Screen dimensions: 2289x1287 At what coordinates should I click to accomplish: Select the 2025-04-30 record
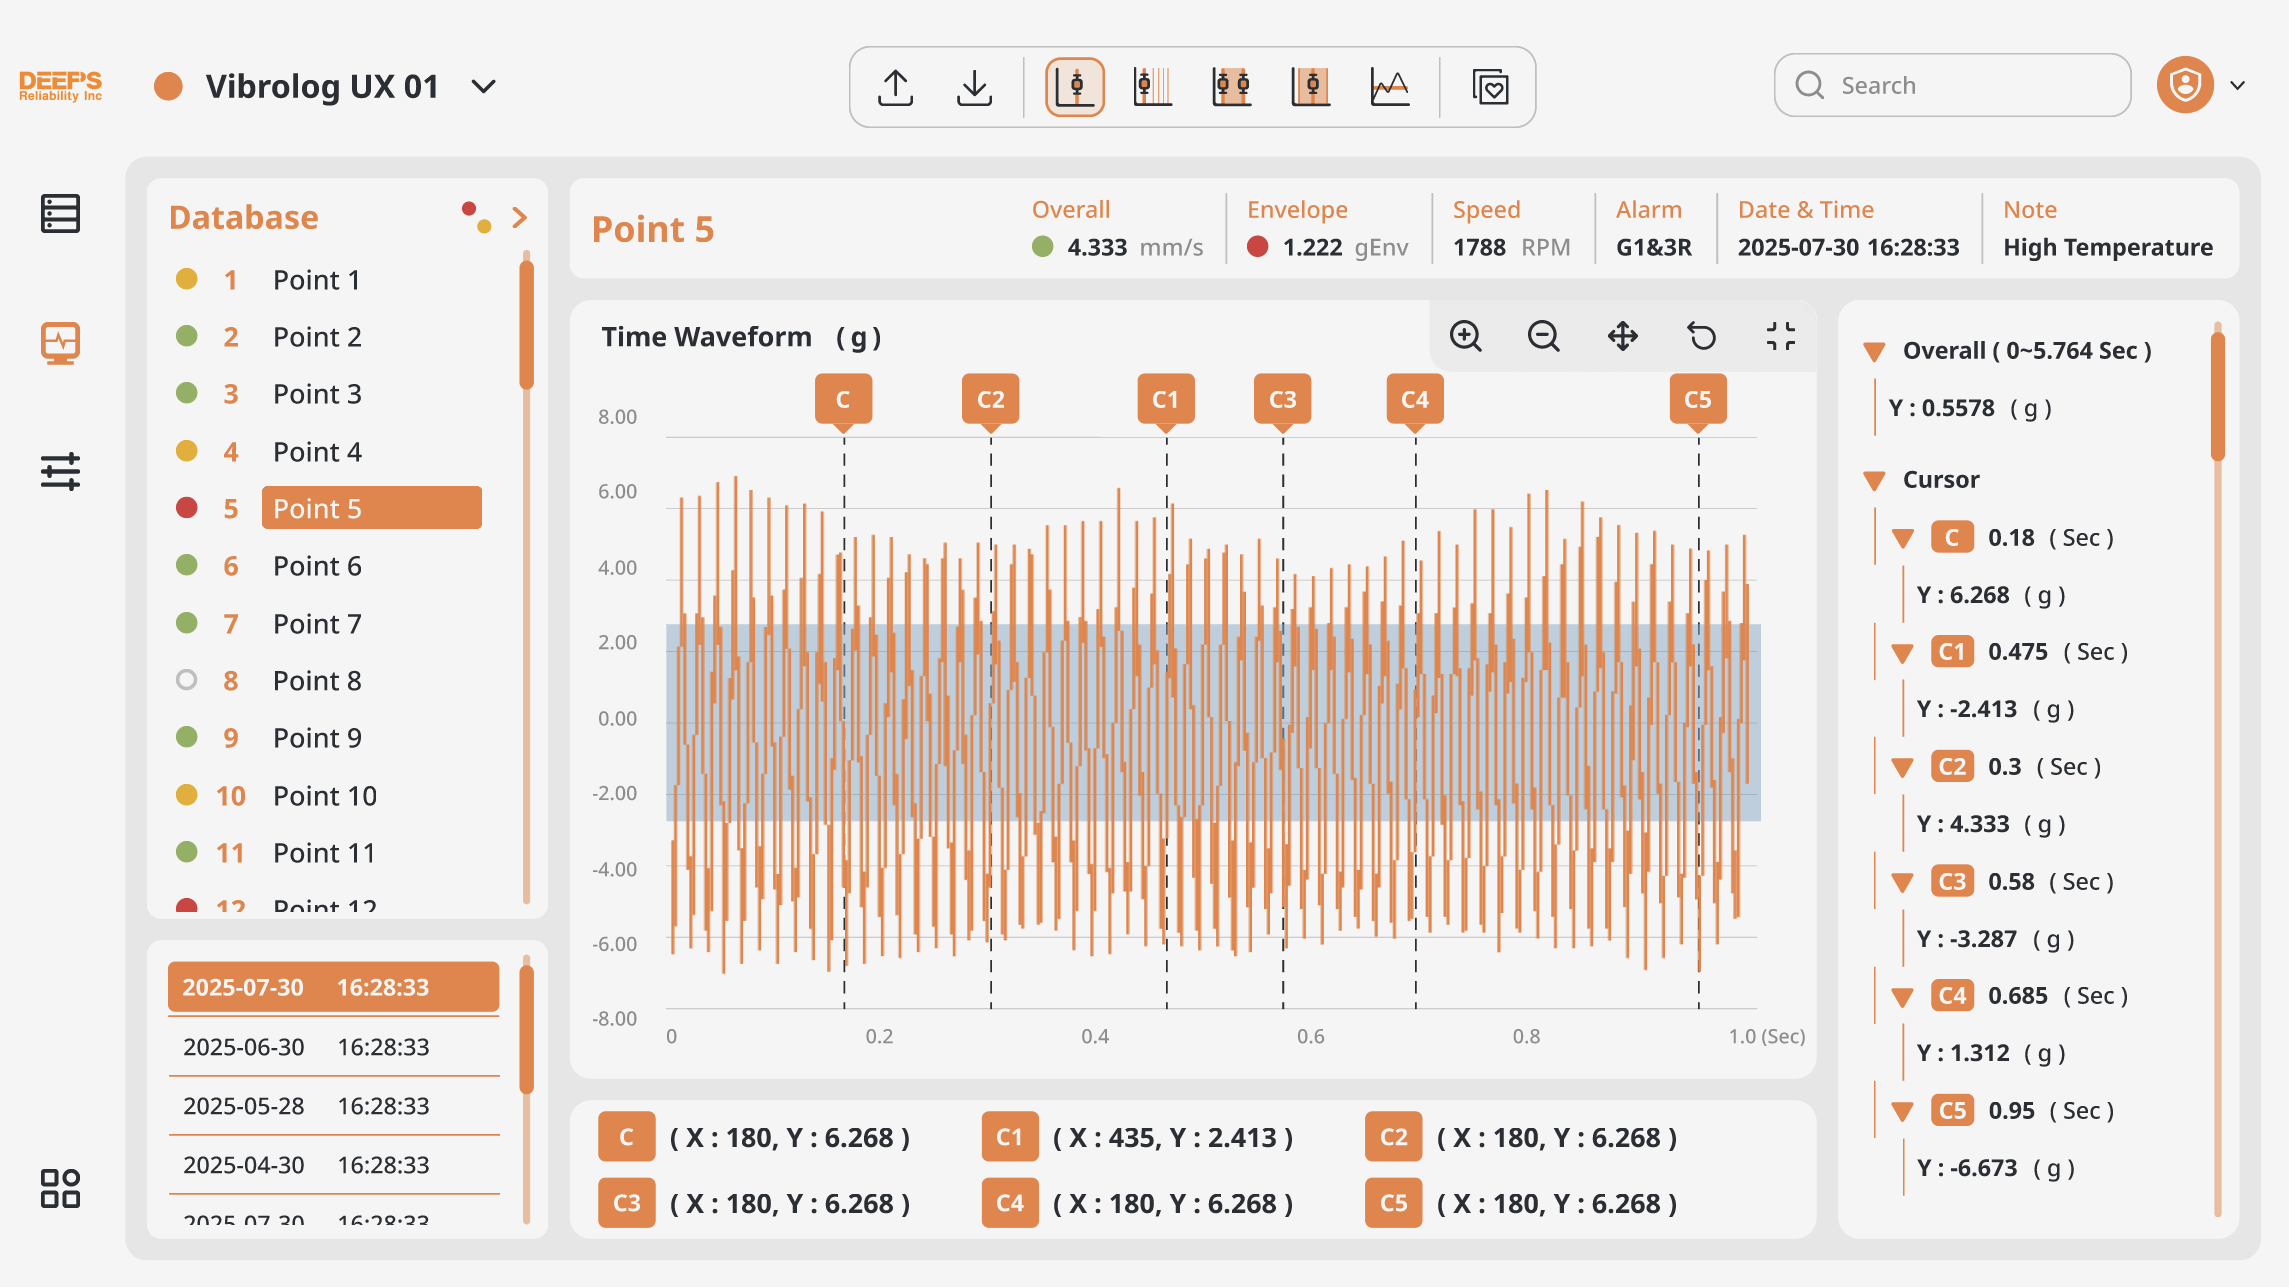(x=333, y=1165)
